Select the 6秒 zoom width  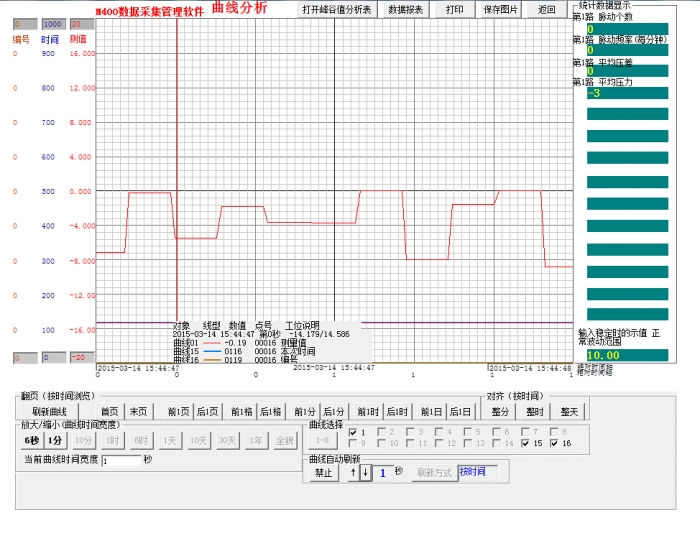point(32,440)
